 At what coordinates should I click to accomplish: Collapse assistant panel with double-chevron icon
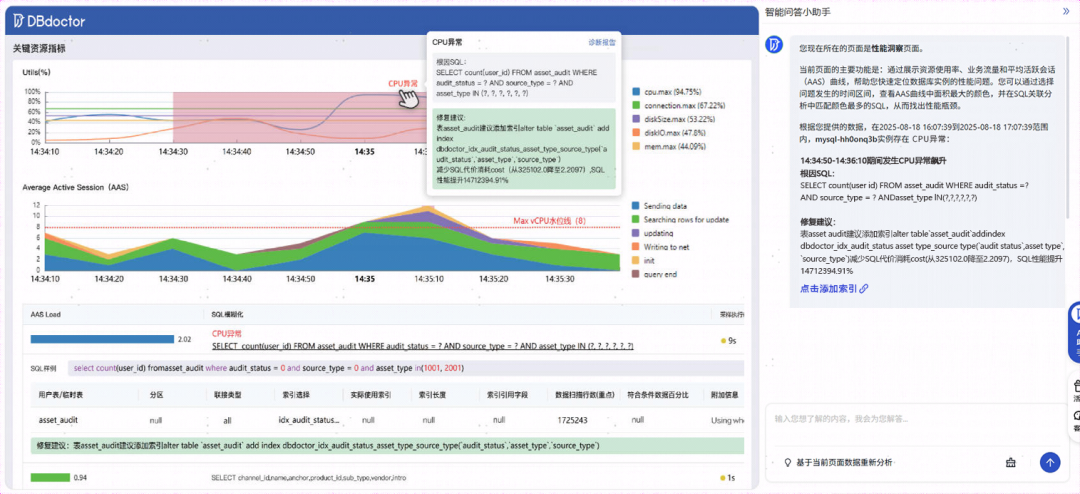click(x=1066, y=12)
